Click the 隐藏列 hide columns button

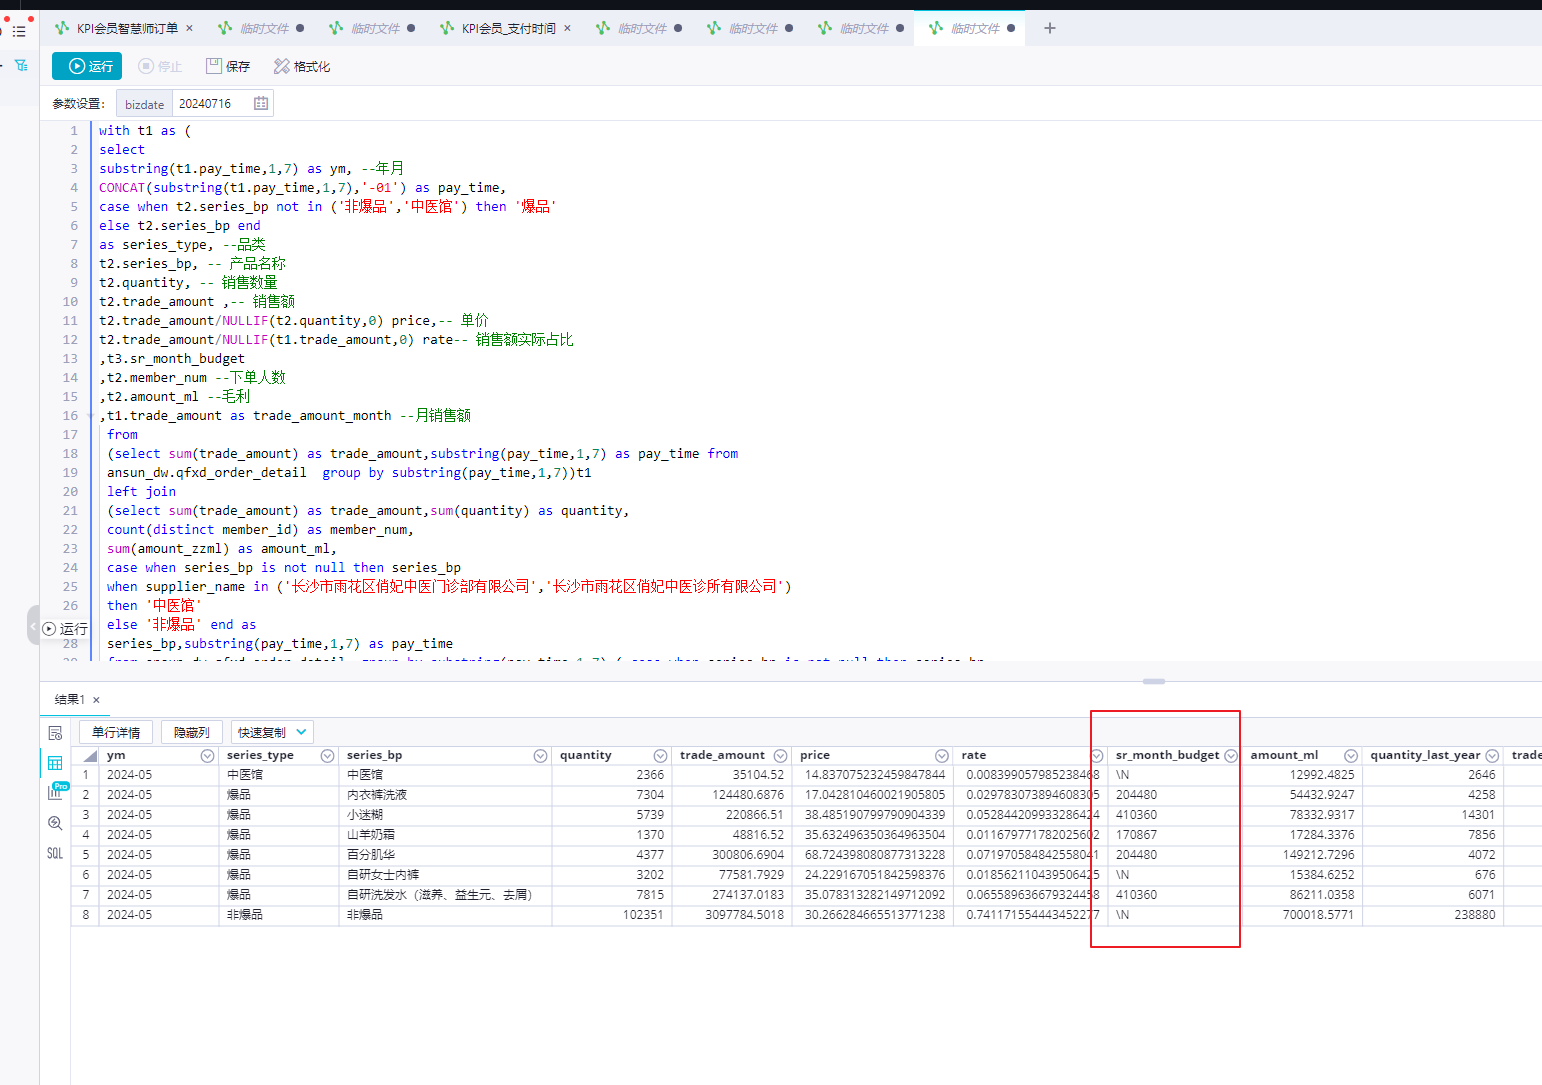tap(191, 732)
